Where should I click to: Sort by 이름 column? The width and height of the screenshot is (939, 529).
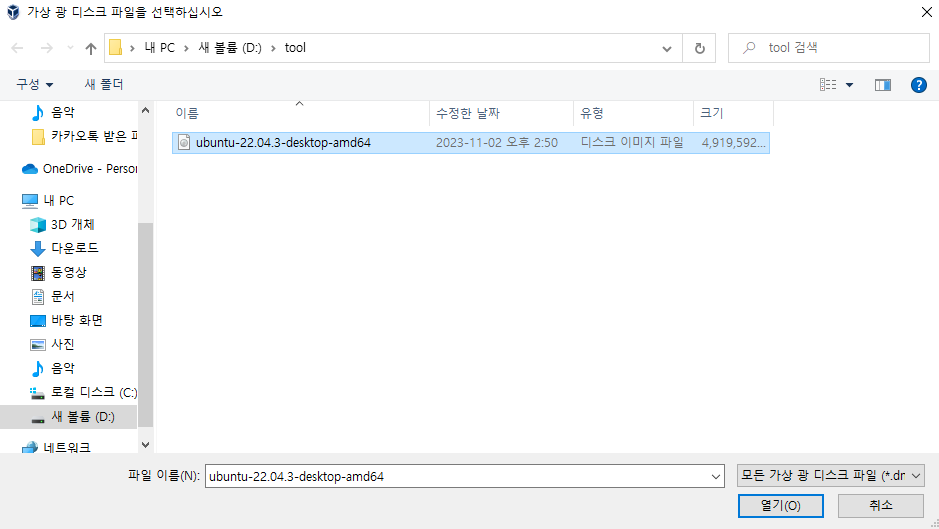[300, 113]
